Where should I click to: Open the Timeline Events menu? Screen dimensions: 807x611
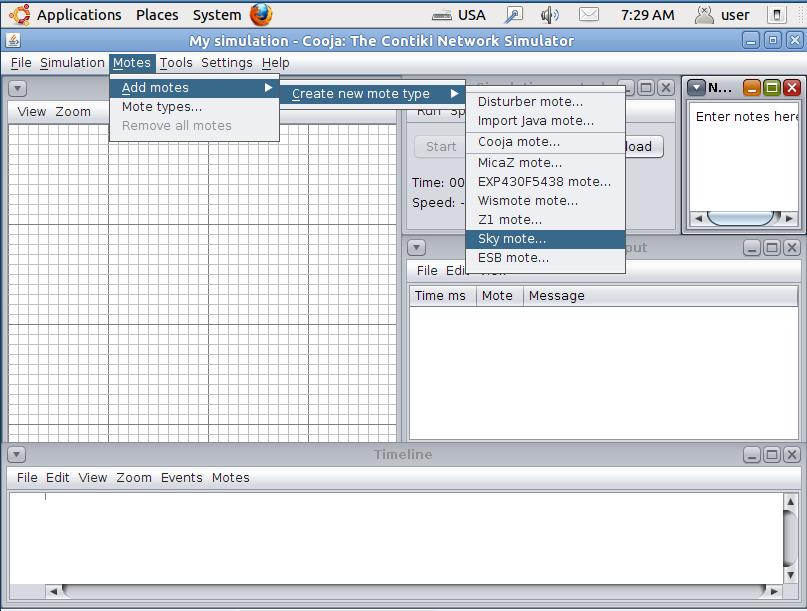point(181,478)
